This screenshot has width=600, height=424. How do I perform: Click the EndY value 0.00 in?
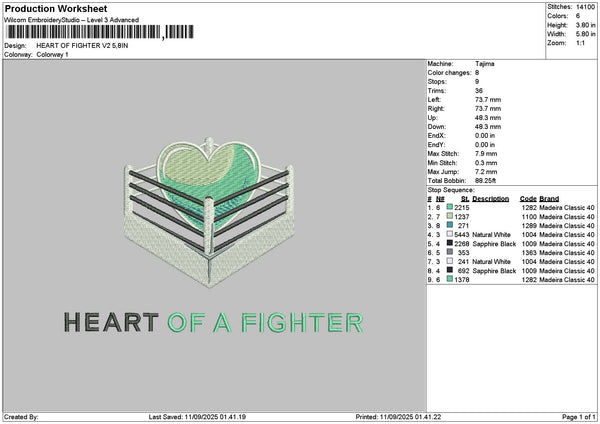[x=485, y=145]
